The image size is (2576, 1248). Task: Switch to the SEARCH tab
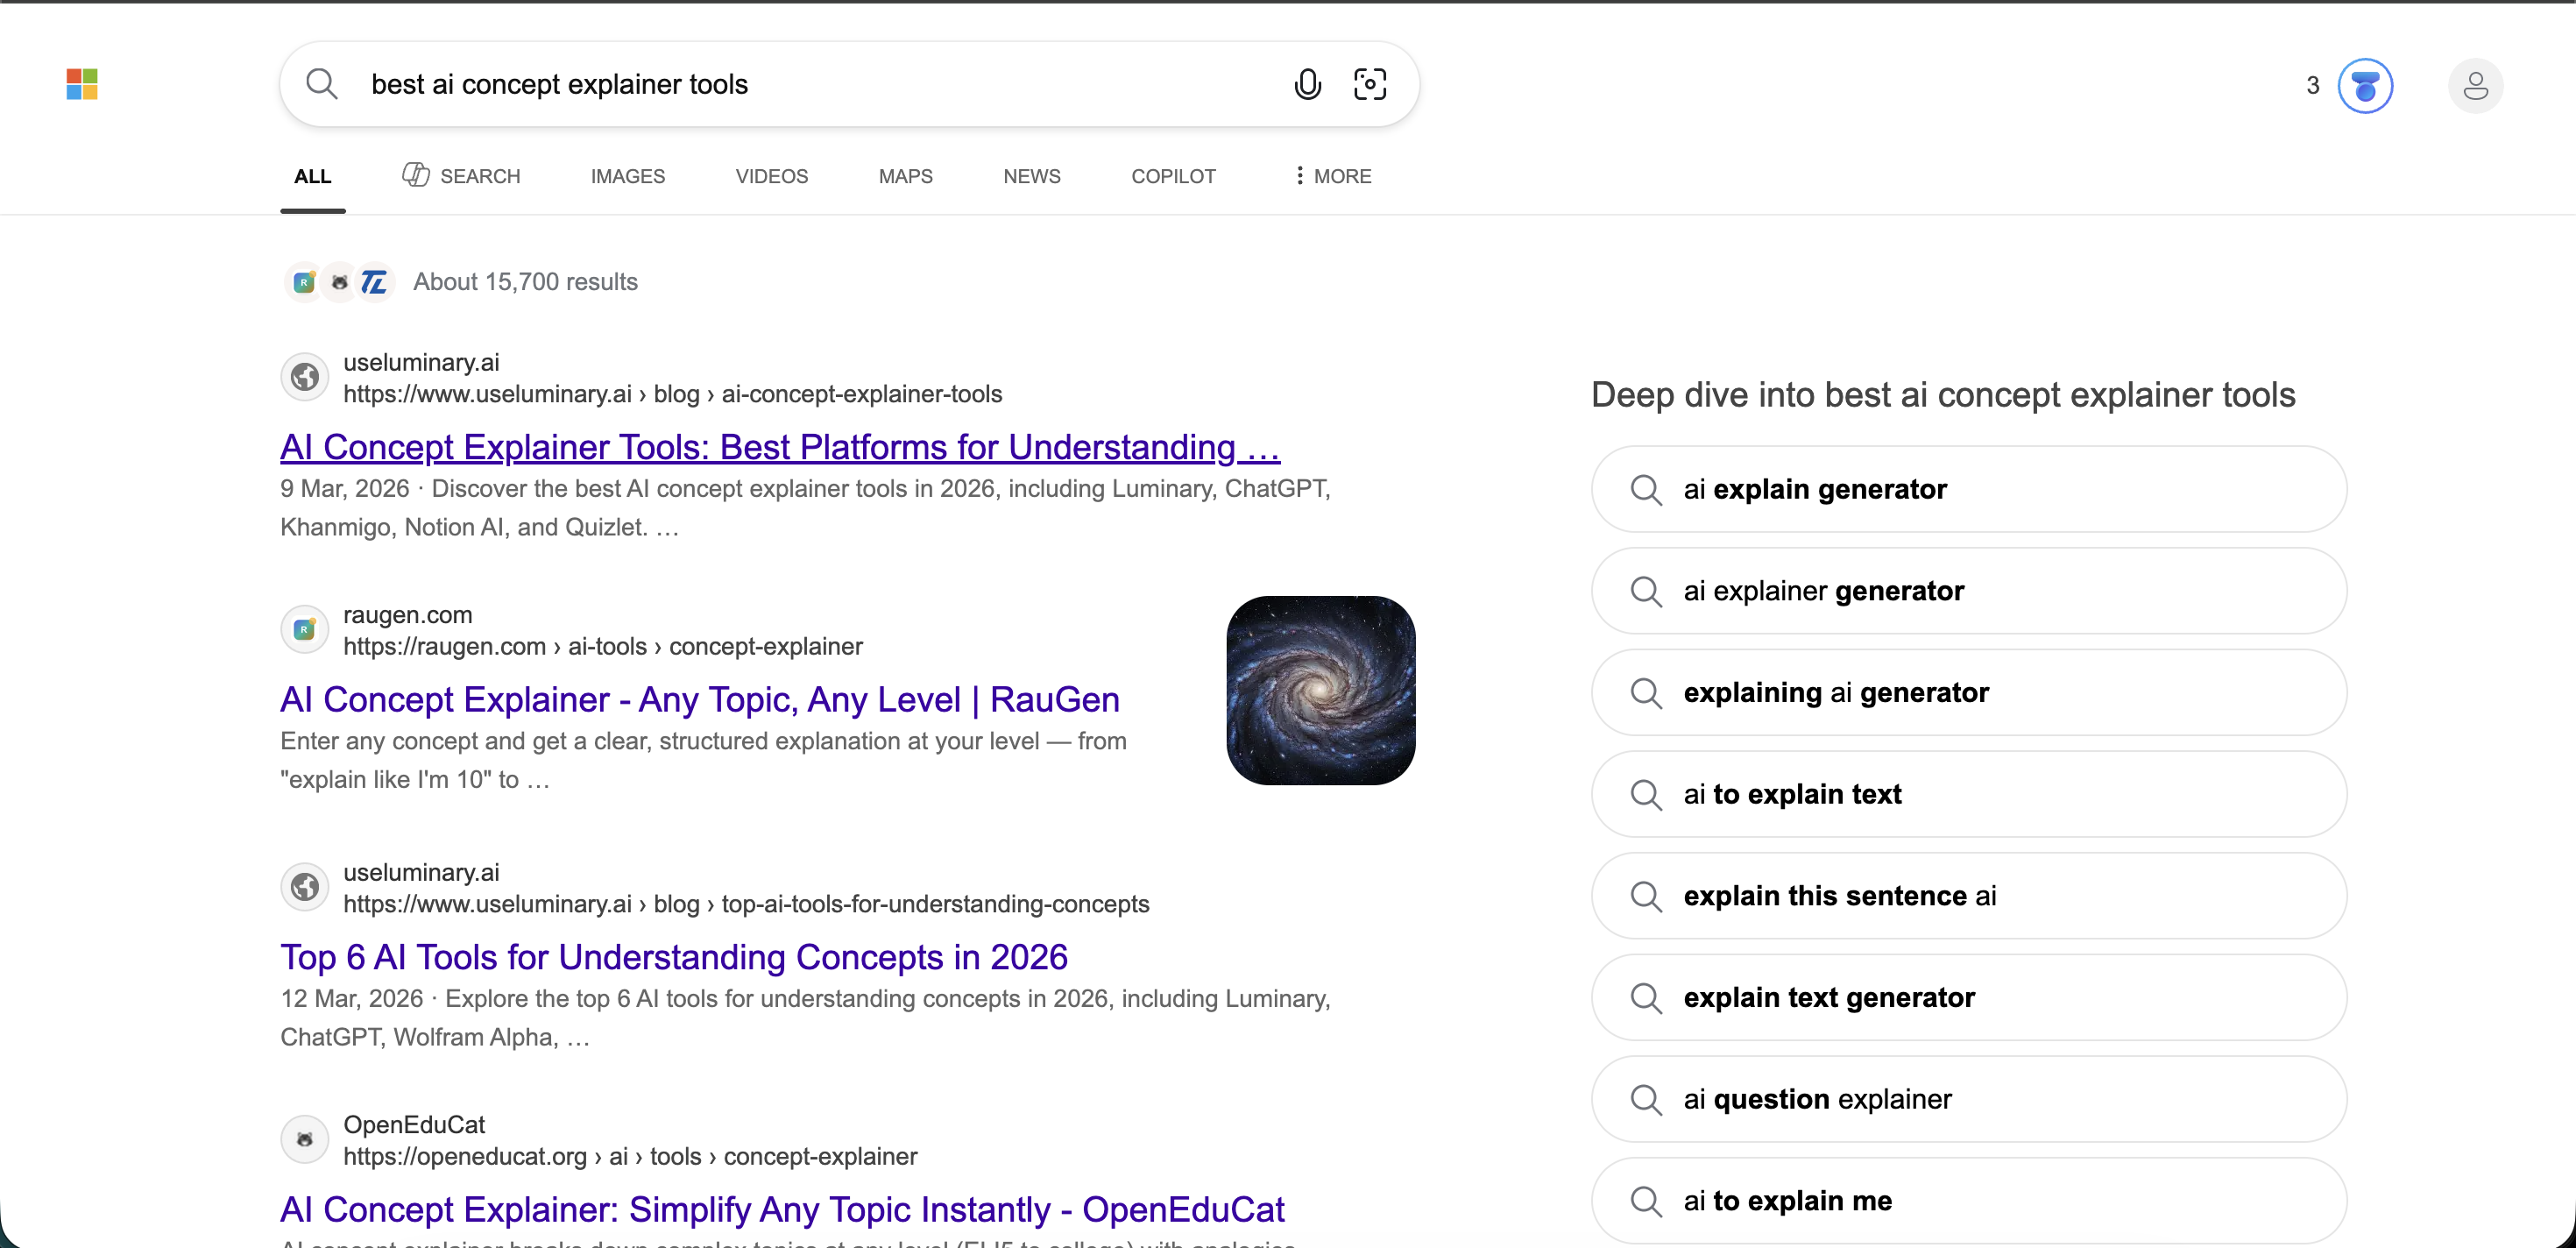461,176
